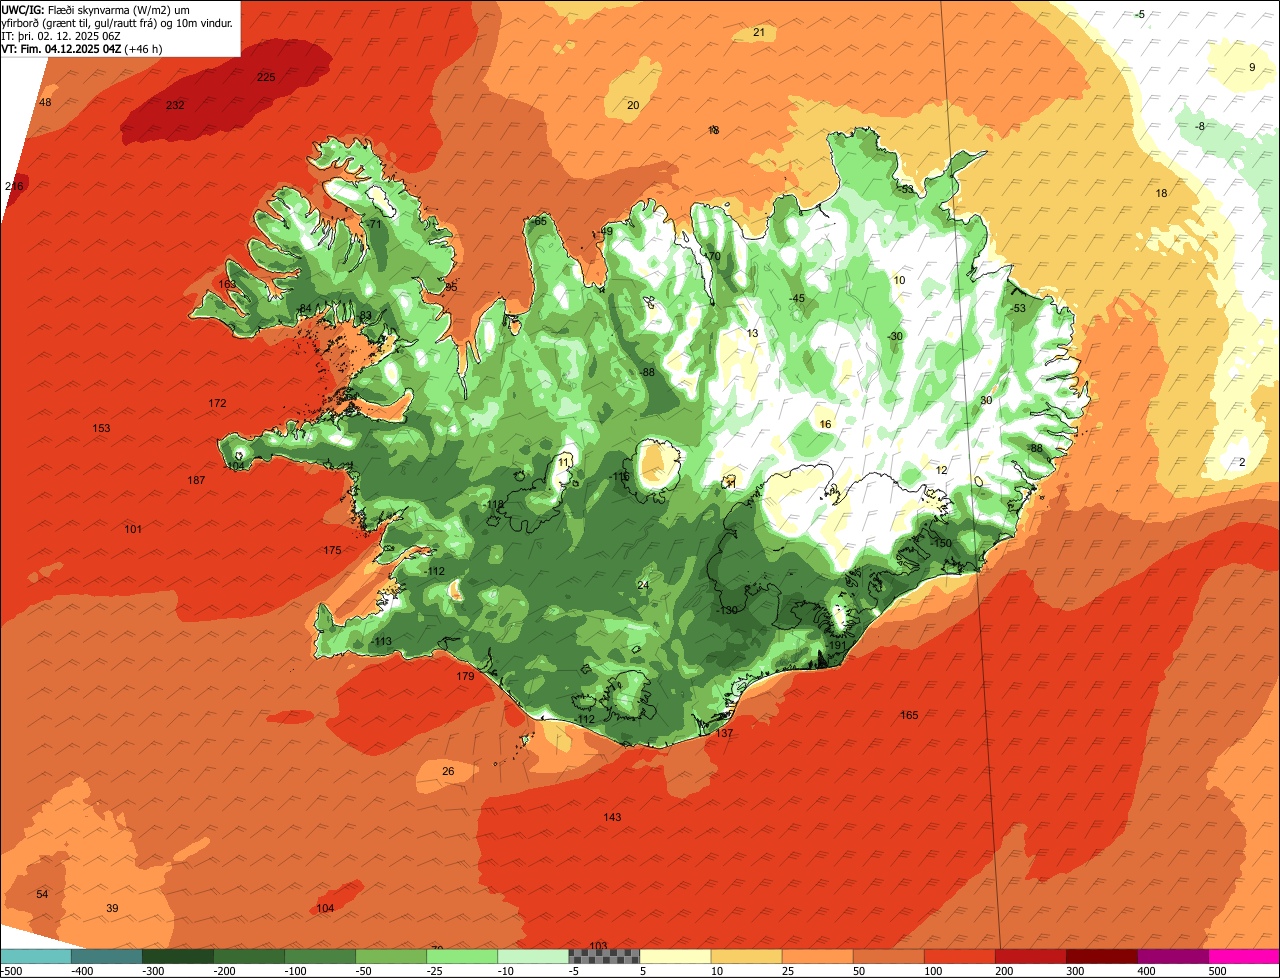This screenshot has height=978, width=1280.
Task: Click the map value -71 in Westfjords
Action: click(375, 224)
